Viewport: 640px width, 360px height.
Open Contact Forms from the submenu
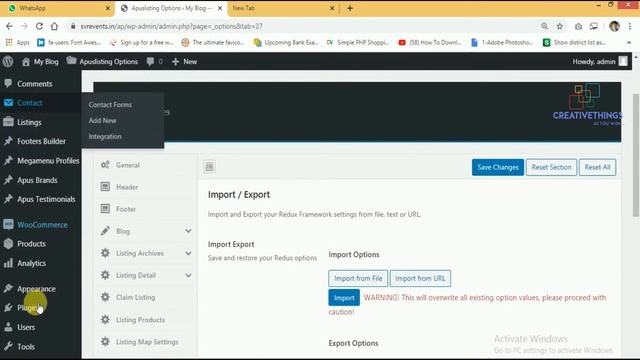[x=110, y=104]
